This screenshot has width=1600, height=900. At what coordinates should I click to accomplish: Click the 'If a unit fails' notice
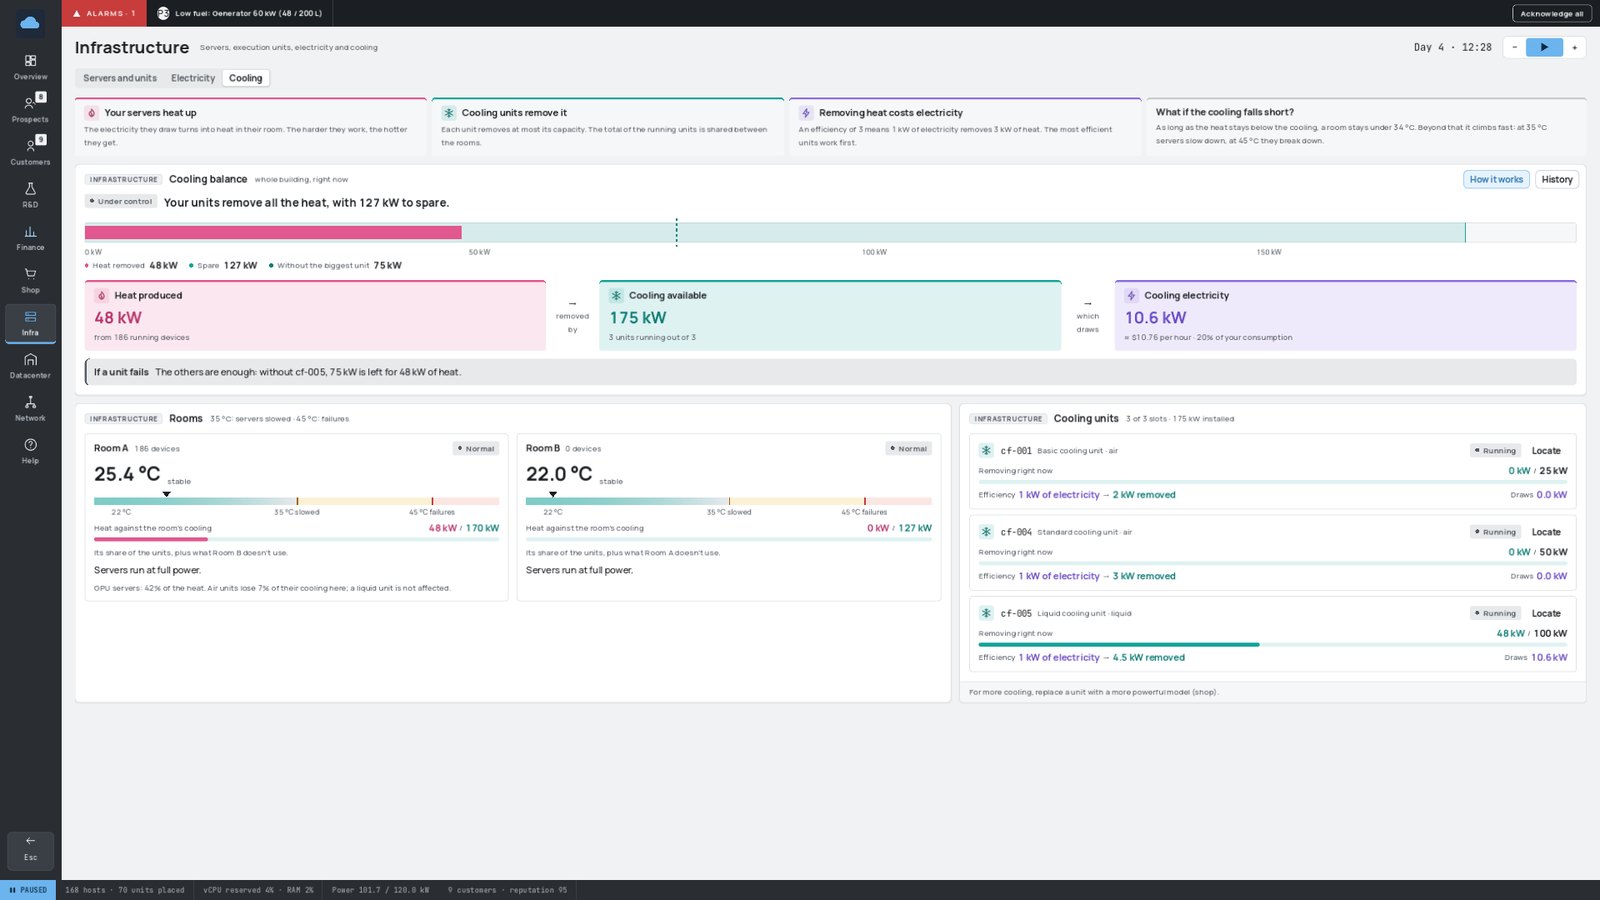pyautogui.click(x=830, y=372)
